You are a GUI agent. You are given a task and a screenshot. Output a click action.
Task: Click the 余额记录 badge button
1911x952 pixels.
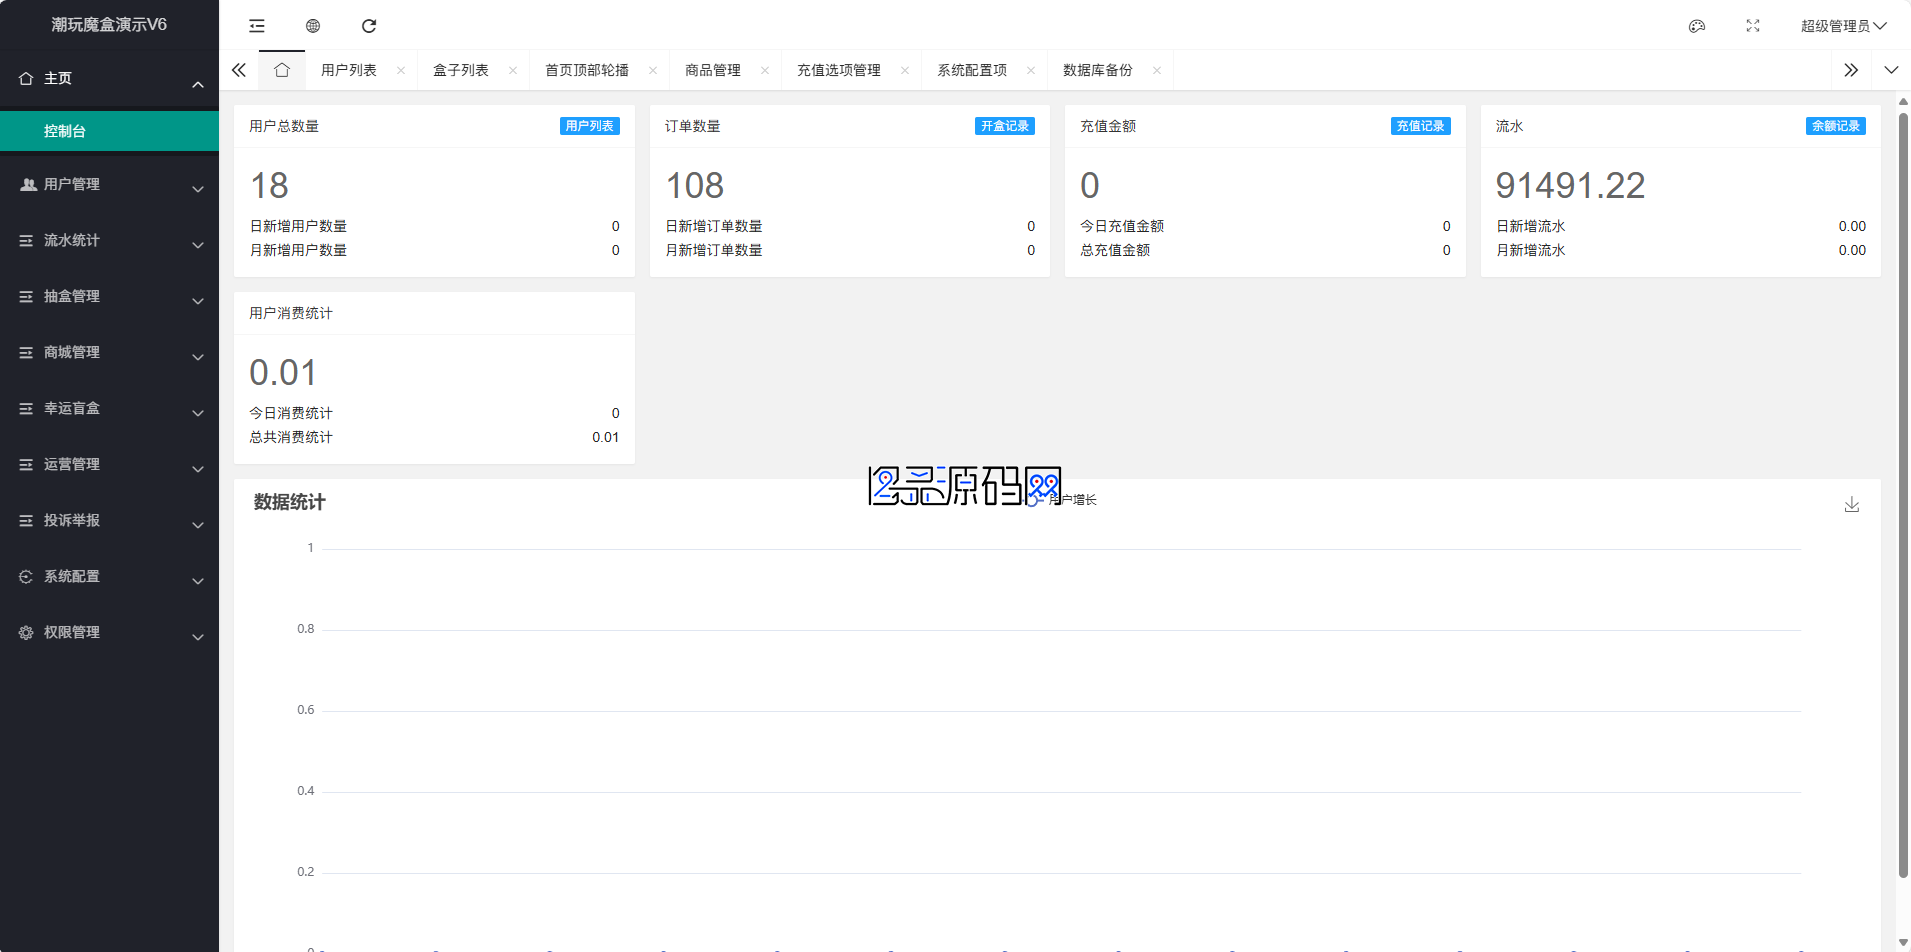pyautogui.click(x=1836, y=126)
